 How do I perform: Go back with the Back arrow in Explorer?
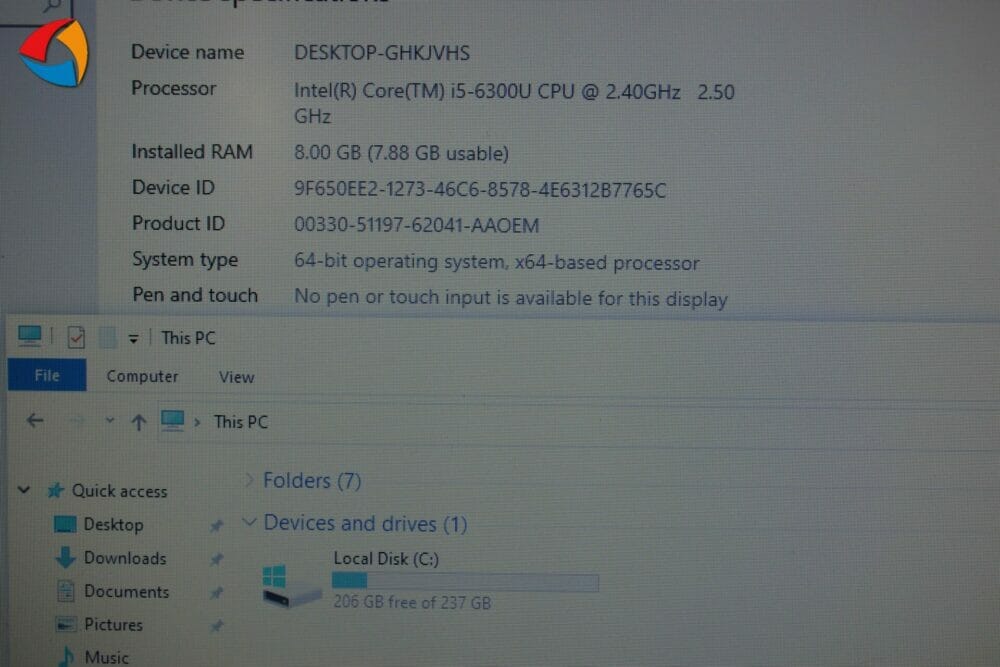35,420
